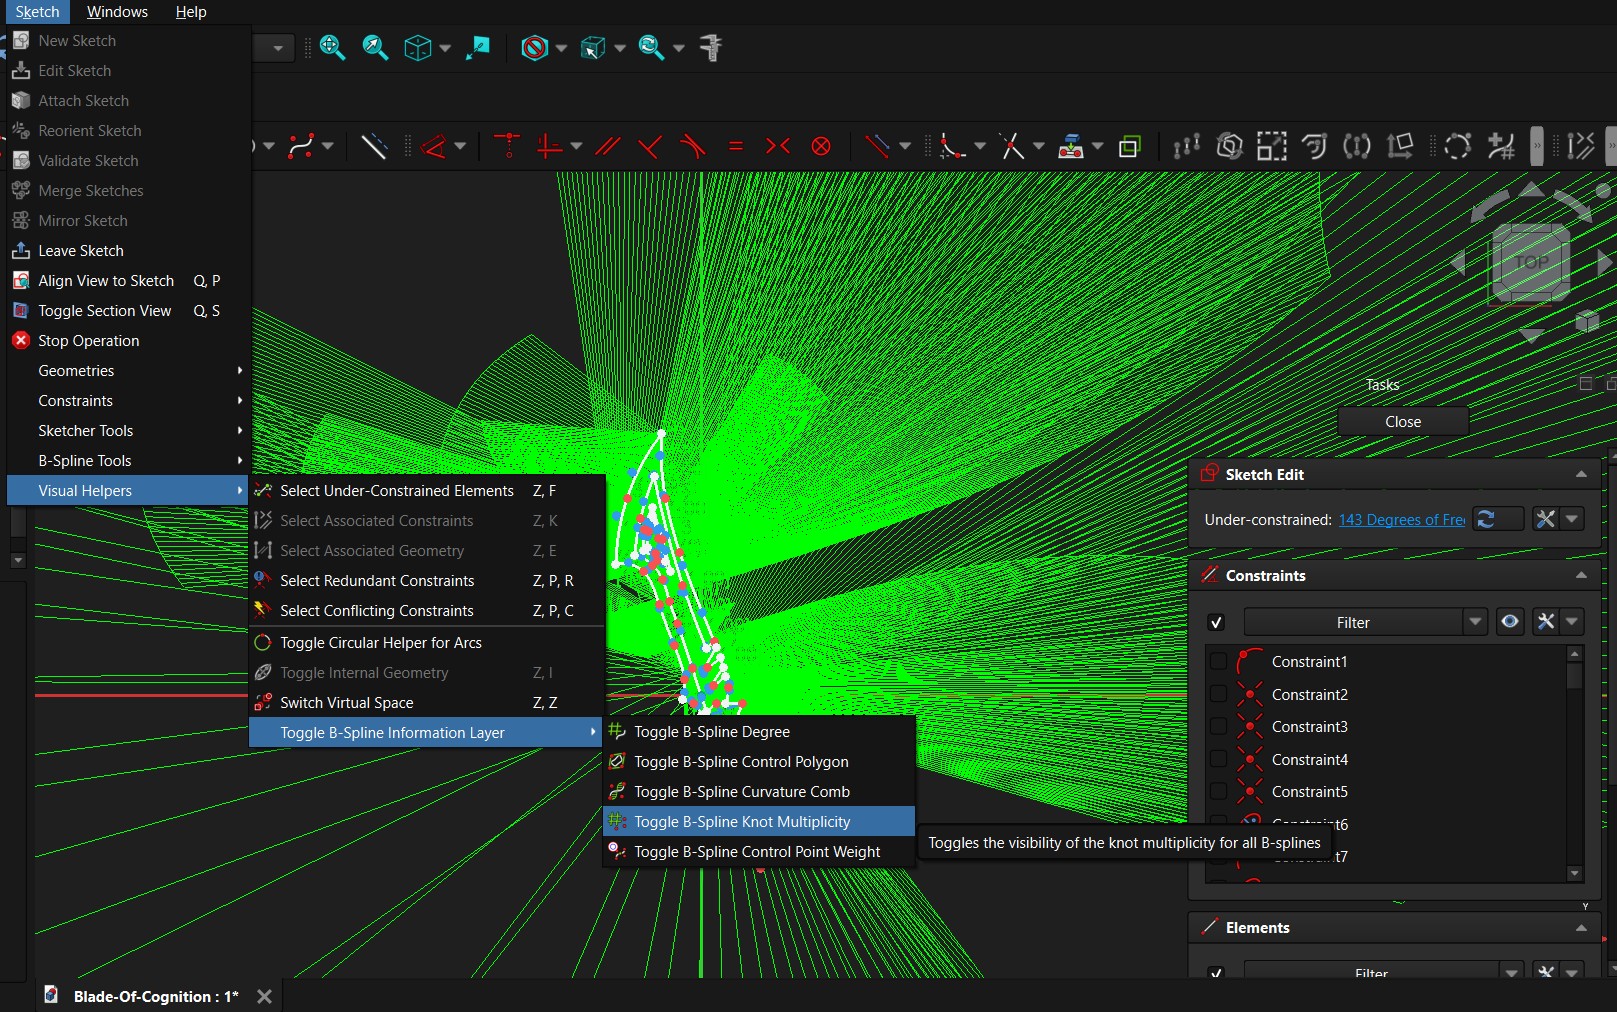This screenshot has width=1617, height=1012.
Task: Click the B-spline creation tool icon
Action: tap(301, 146)
